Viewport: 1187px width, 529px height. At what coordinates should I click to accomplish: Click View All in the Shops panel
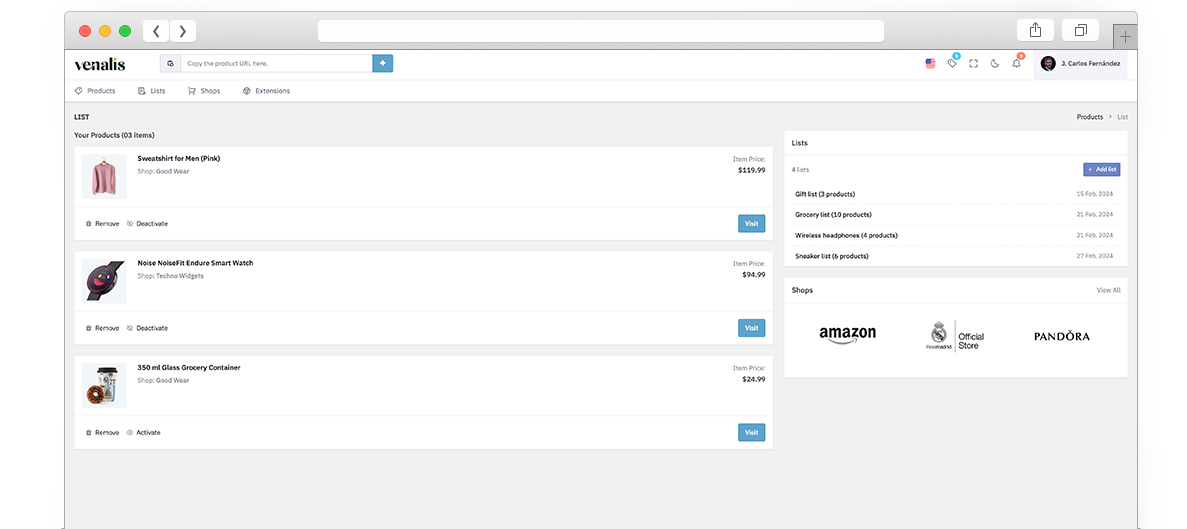tap(1108, 290)
